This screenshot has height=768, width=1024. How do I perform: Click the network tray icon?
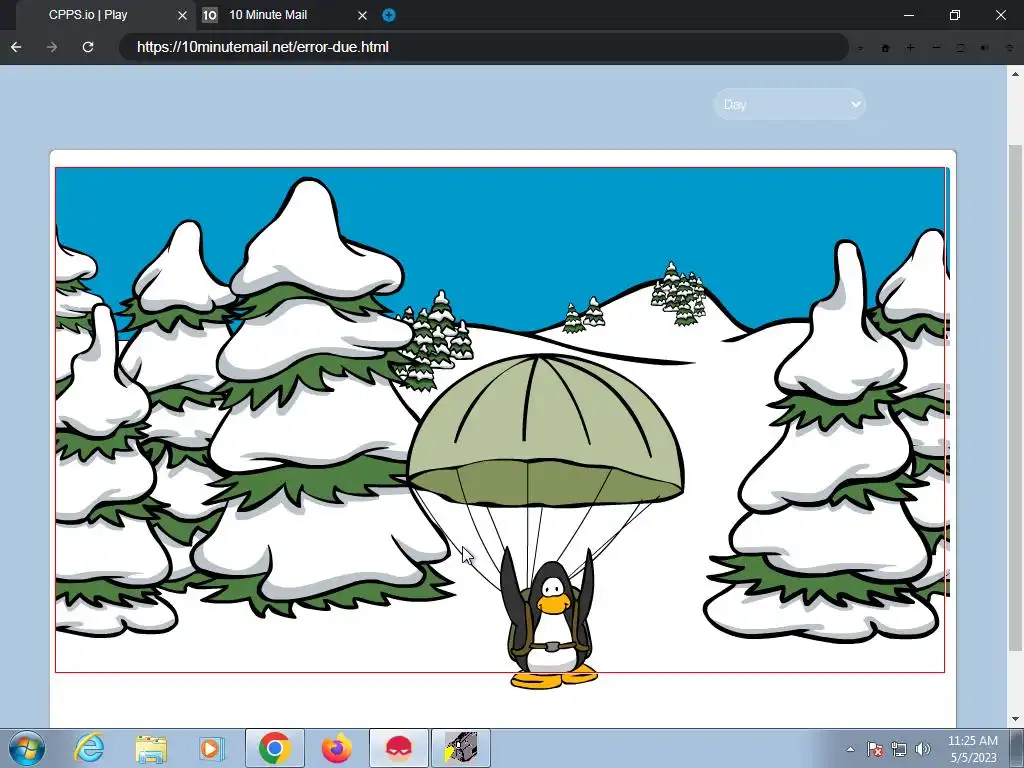(x=899, y=749)
